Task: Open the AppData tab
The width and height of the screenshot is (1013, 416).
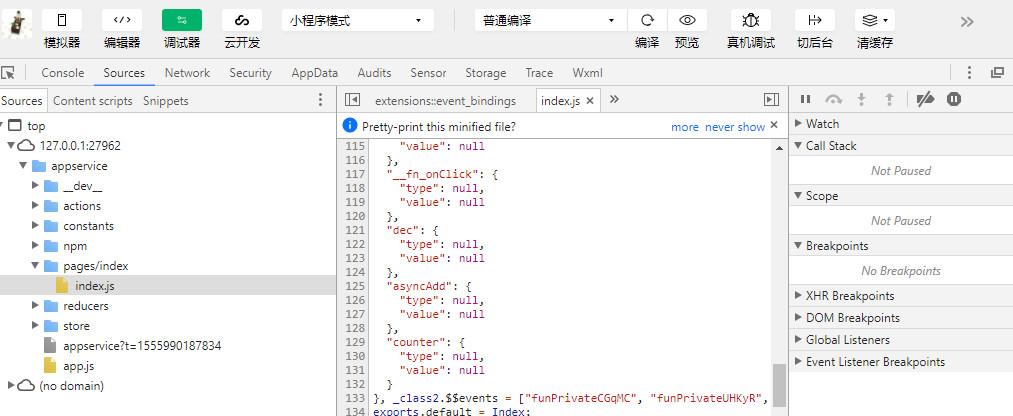Action: click(x=314, y=73)
